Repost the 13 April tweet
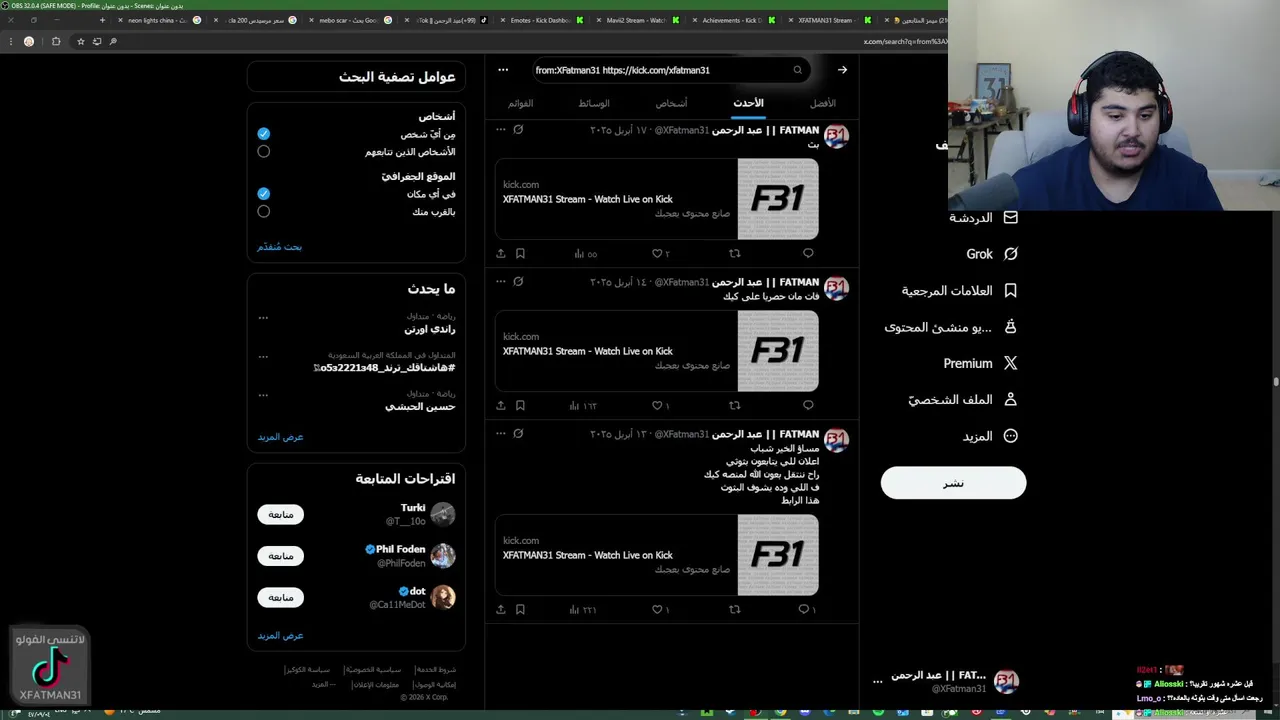This screenshot has width=1280, height=720. (735, 609)
